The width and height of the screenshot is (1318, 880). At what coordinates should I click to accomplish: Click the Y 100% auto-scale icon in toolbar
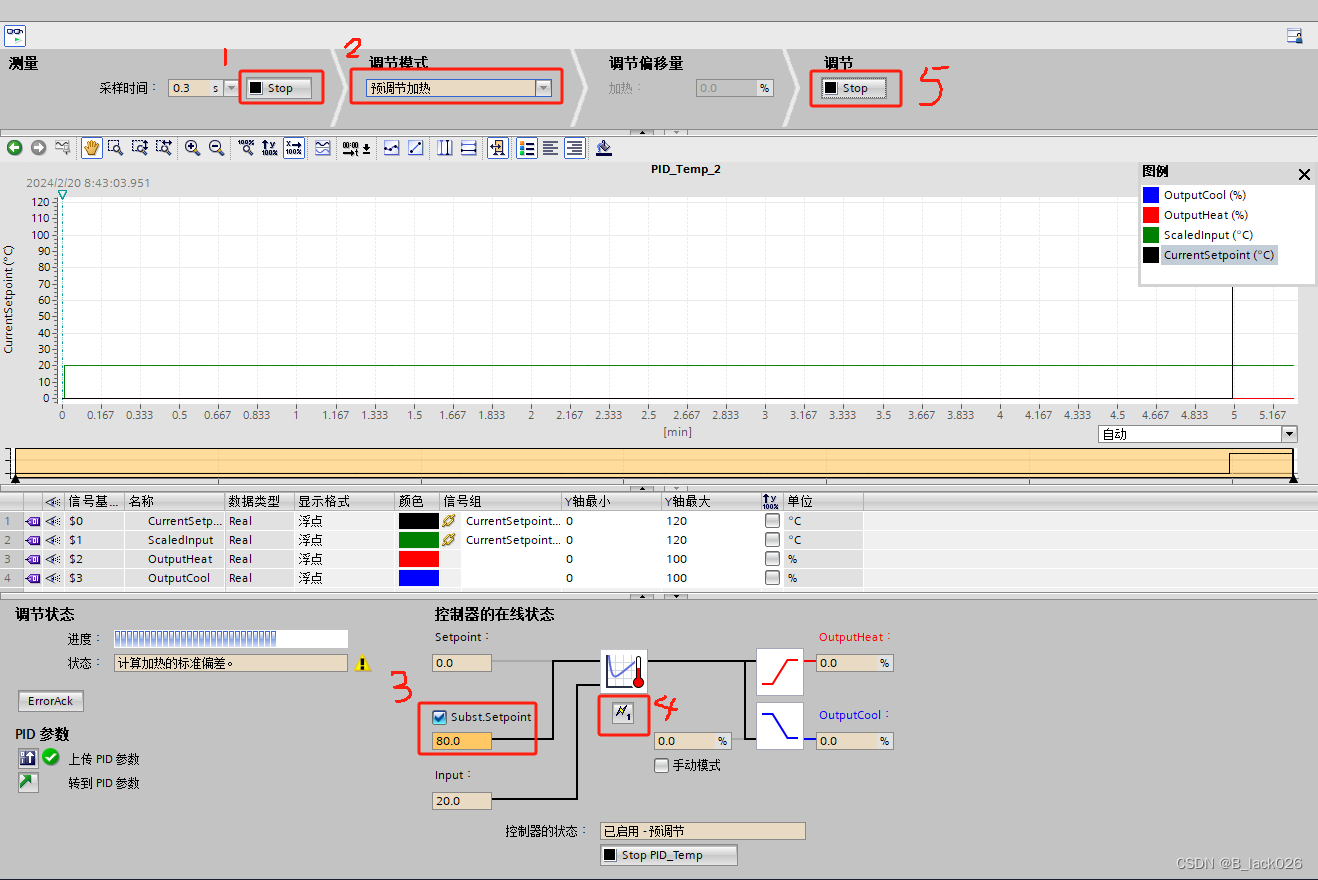270,148
